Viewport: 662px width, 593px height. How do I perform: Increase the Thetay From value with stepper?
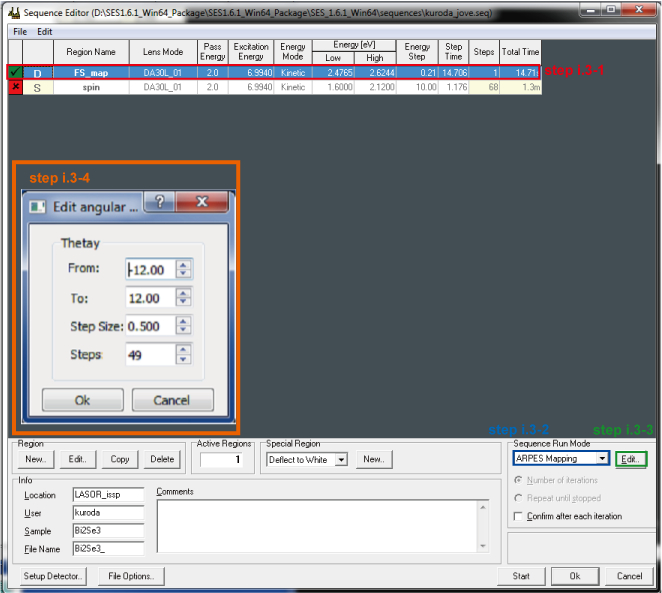(x=183, y=264)
